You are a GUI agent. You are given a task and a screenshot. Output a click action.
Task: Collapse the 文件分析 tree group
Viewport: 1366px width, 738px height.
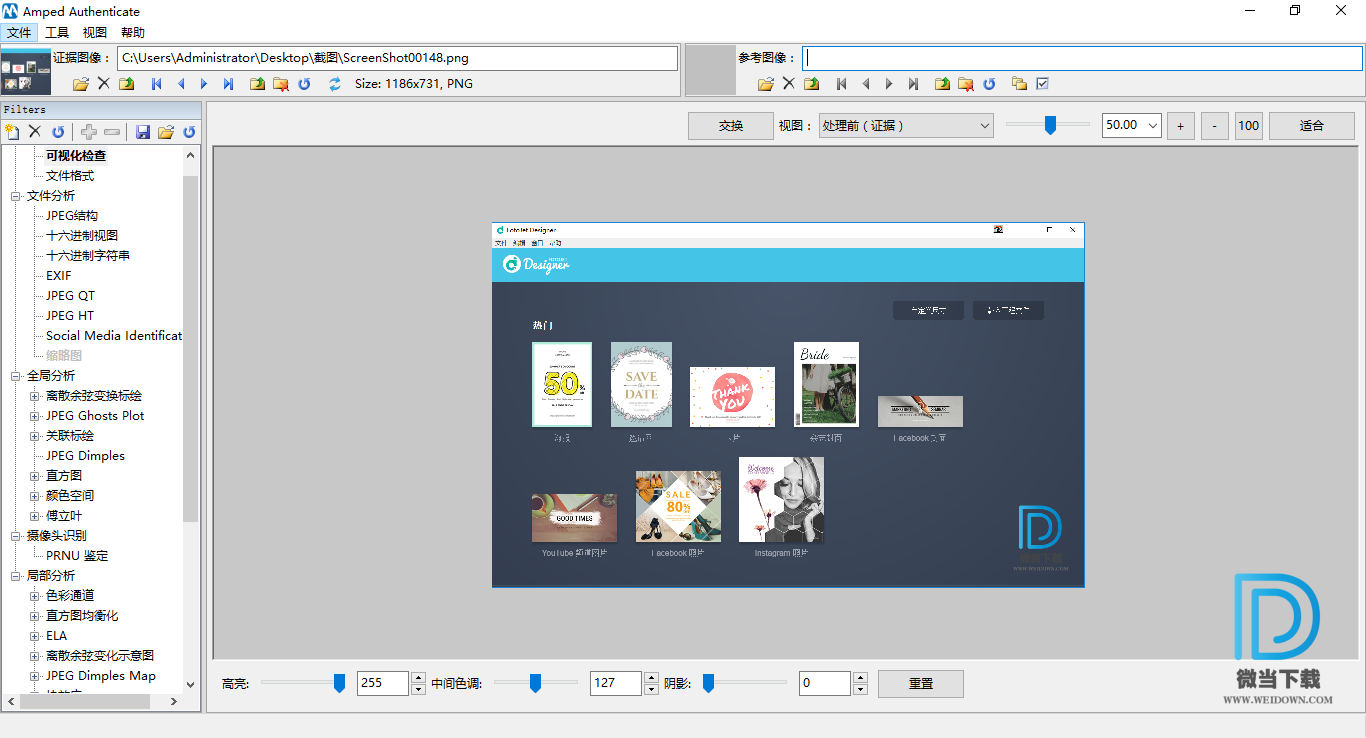pos(16,196)
